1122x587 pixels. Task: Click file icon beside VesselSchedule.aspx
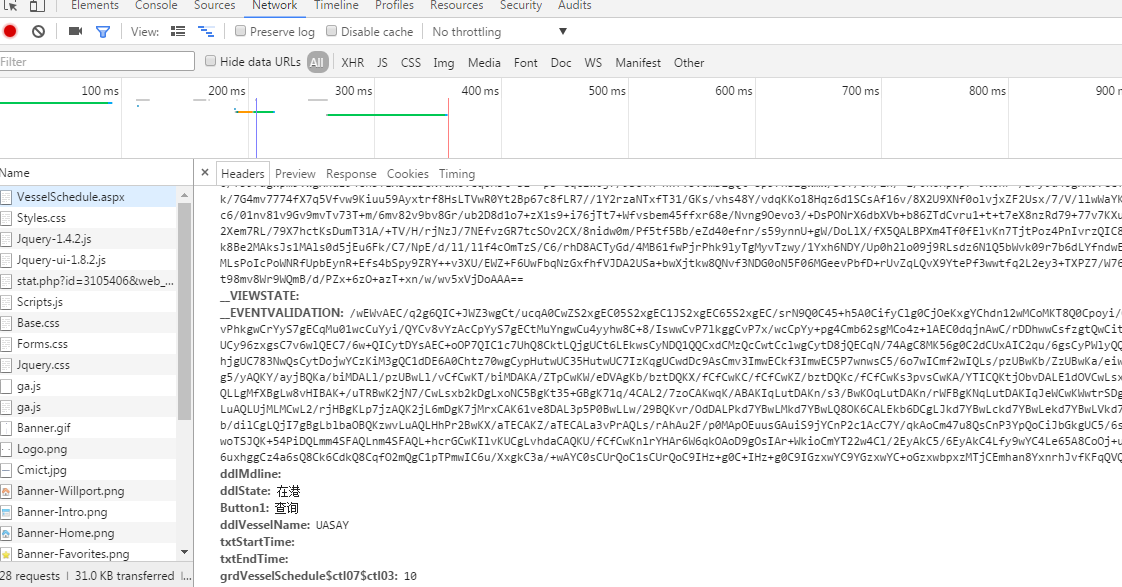(x=6, y=197)
